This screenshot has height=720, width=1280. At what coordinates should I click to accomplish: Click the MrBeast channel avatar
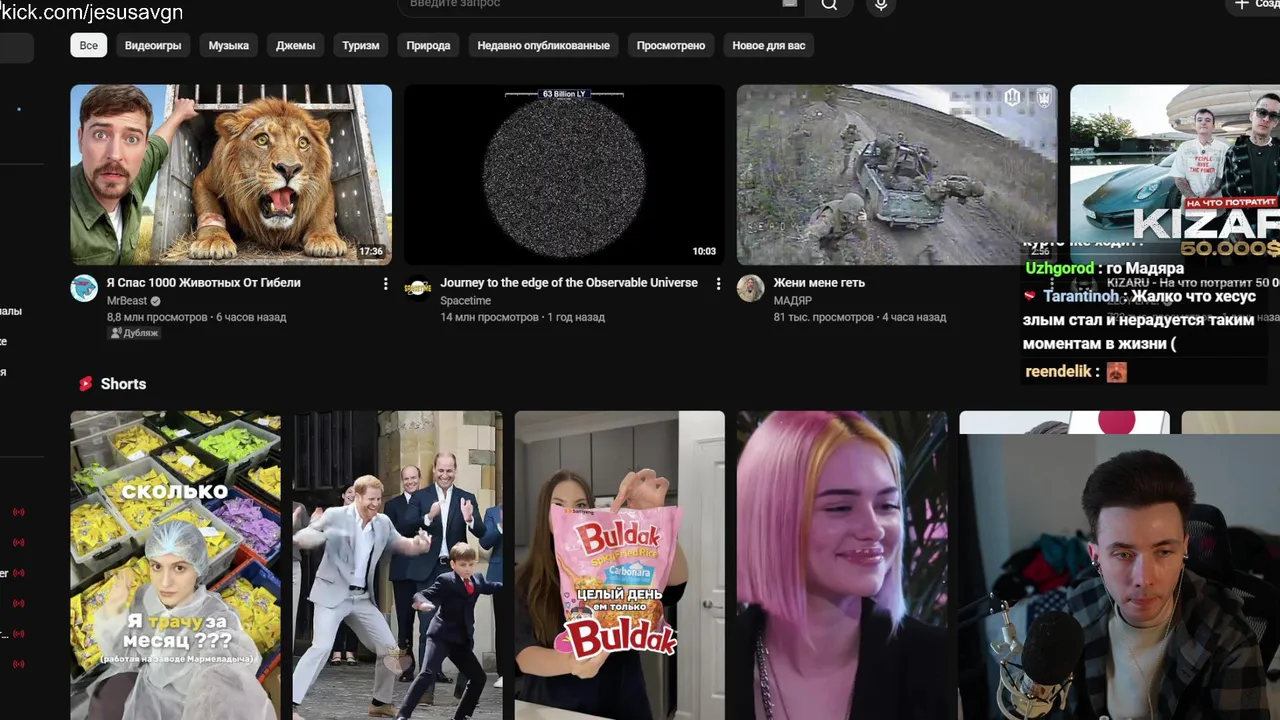coord(84,288)
